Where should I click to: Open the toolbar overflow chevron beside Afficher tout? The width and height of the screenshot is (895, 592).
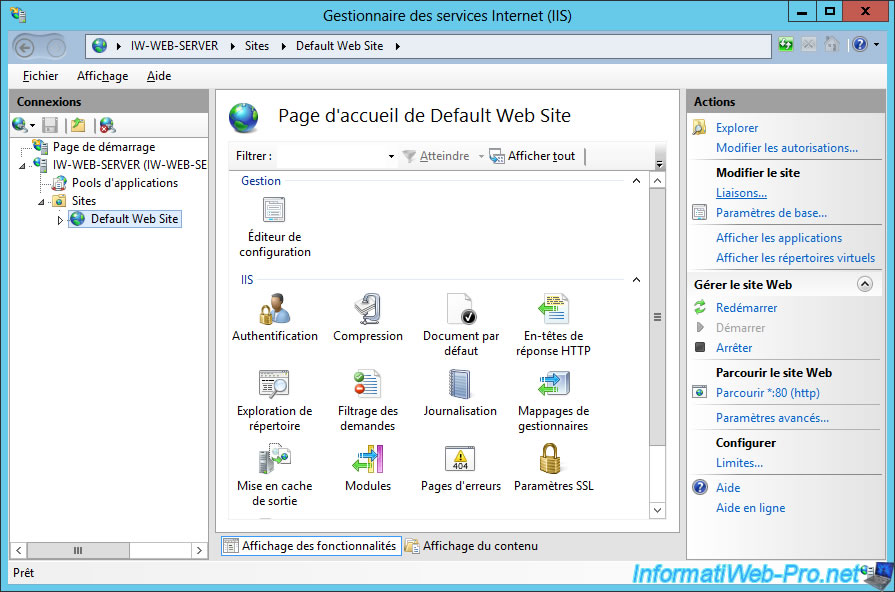point(659,163)
